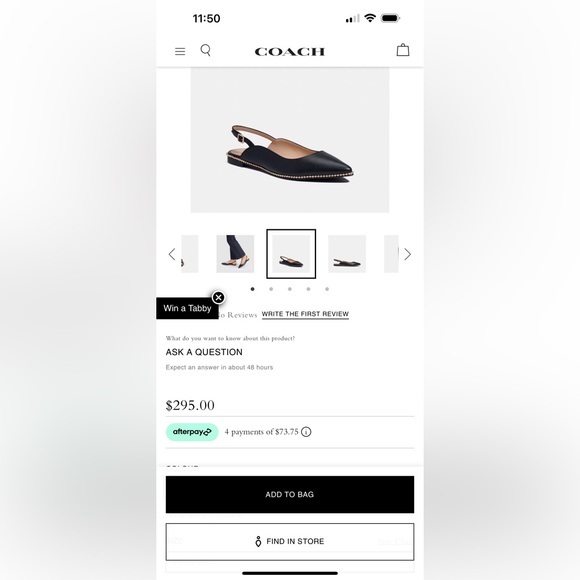580x580 pixels.
Task: Jump to second image pagination dot
Action: pyautogui.click(x=271, y=289)
